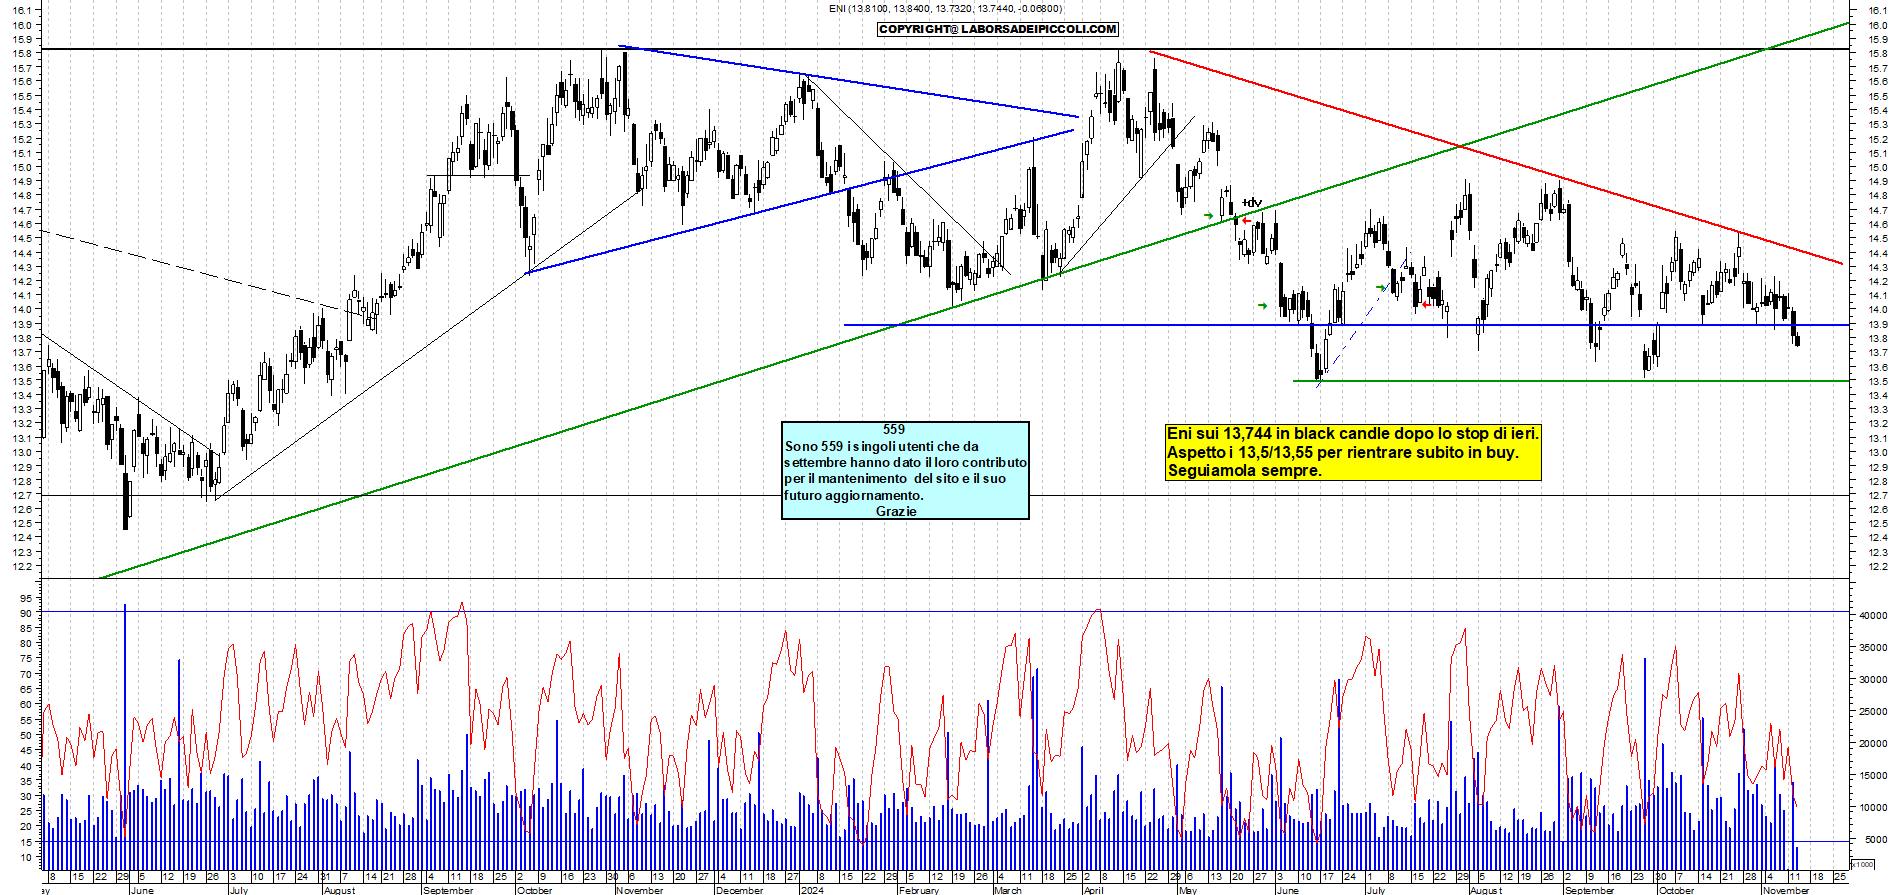Click the 'Seguiamola sempre.' annotation line

[x=1244, y=470]
